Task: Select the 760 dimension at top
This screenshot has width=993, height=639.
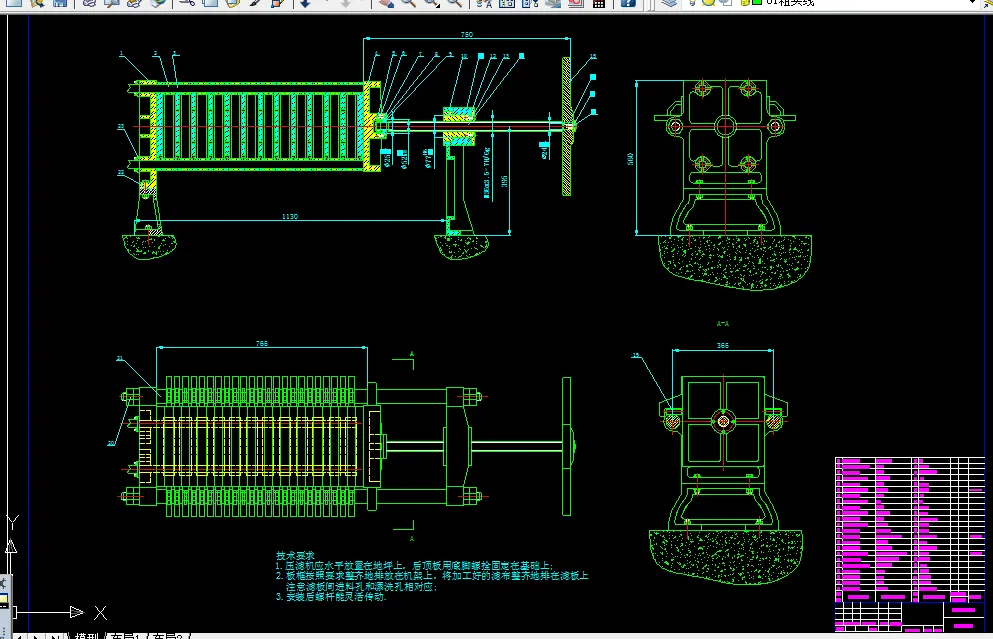Action: pos(466,35)
